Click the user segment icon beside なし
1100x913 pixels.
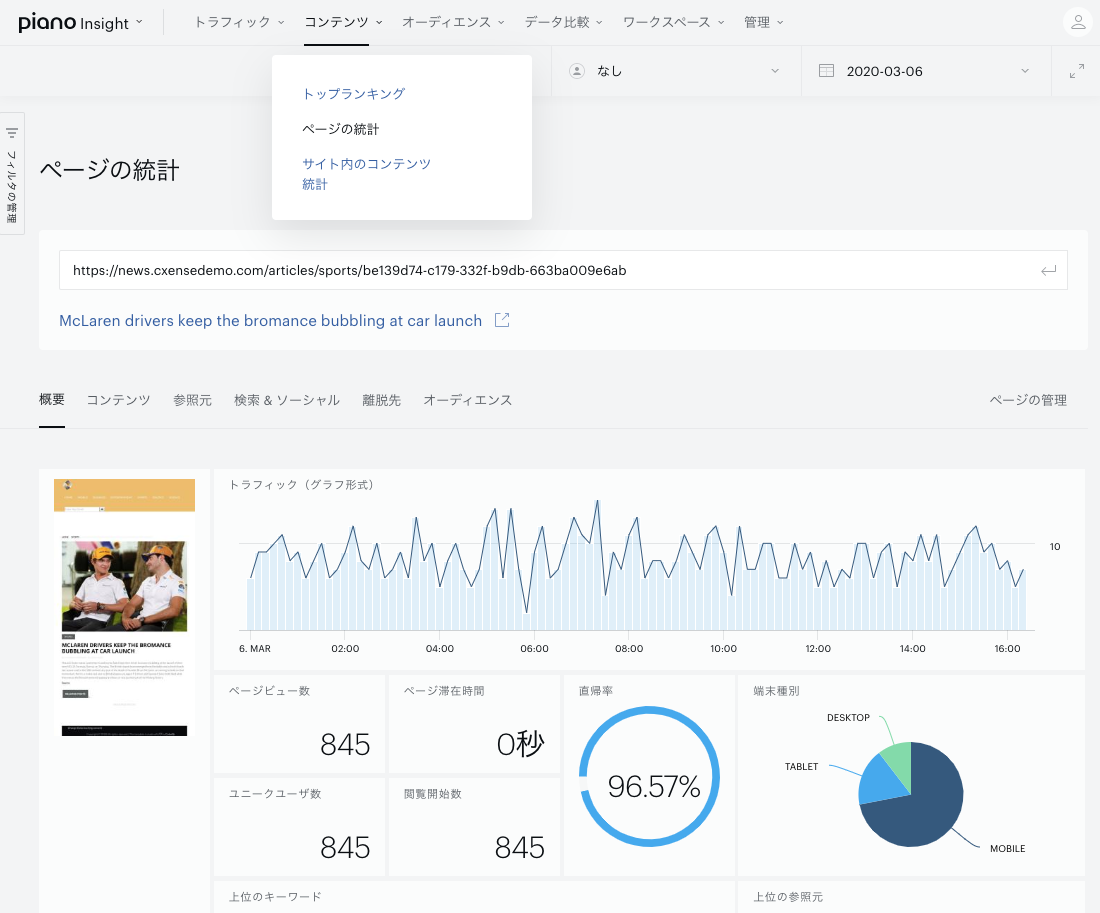(577, 71)
